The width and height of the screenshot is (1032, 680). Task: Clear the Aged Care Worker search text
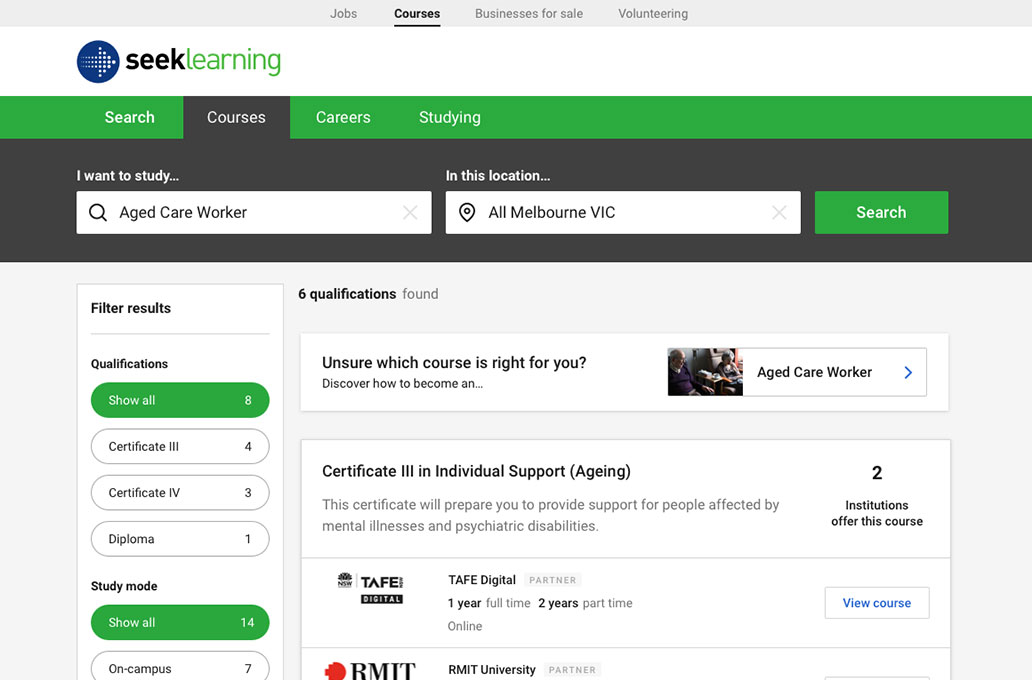pyautogui.click(x=410, y=212)
